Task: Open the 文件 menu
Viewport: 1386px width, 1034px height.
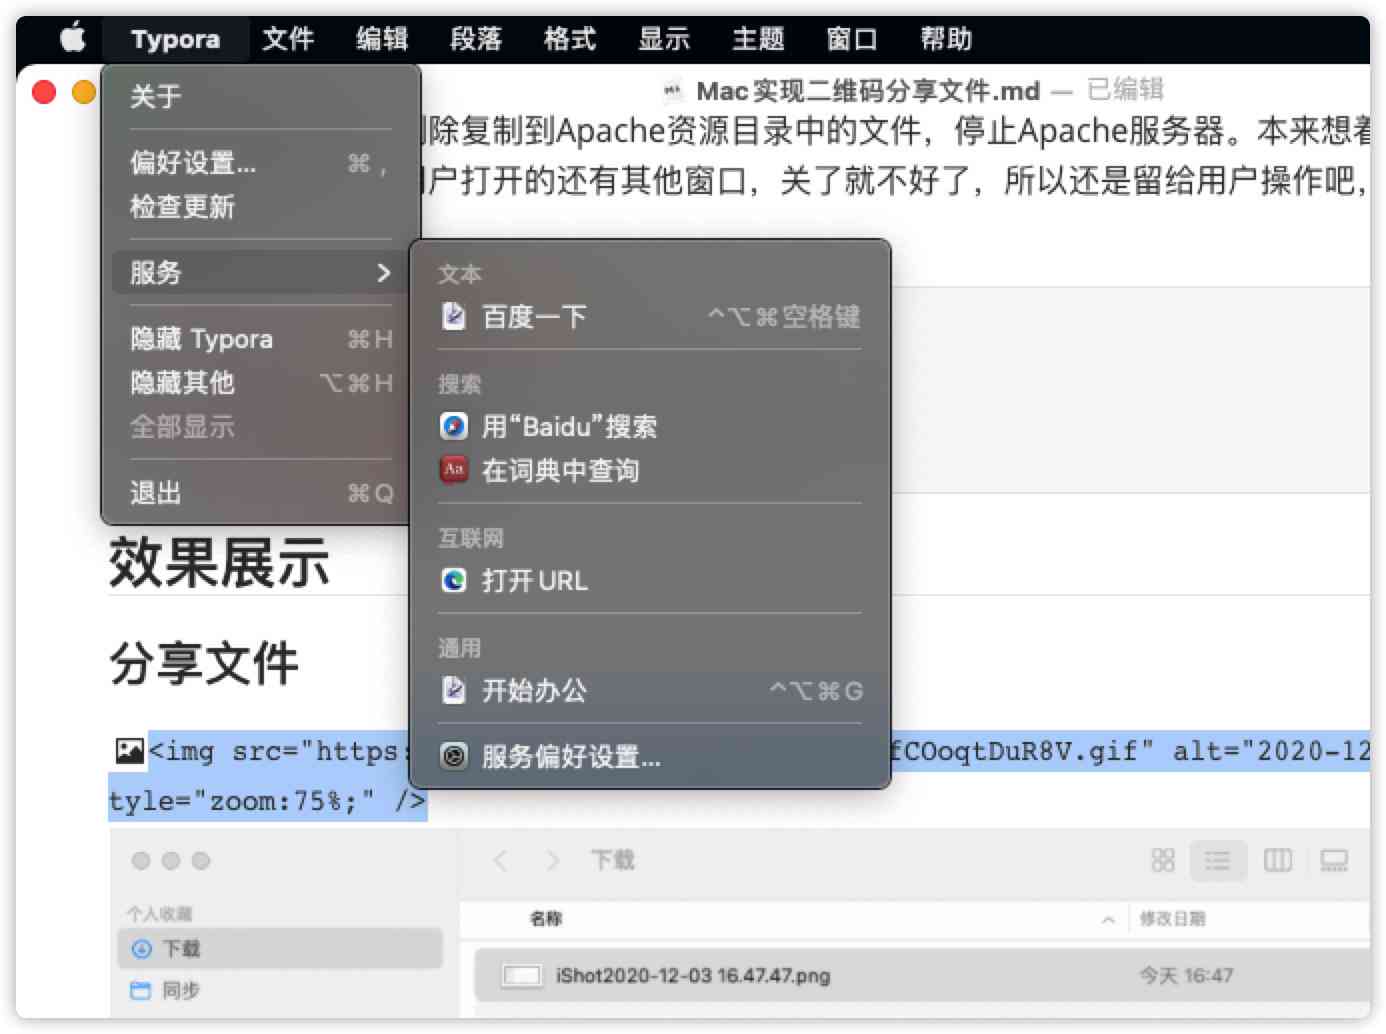Action: (x=288, y=39)
